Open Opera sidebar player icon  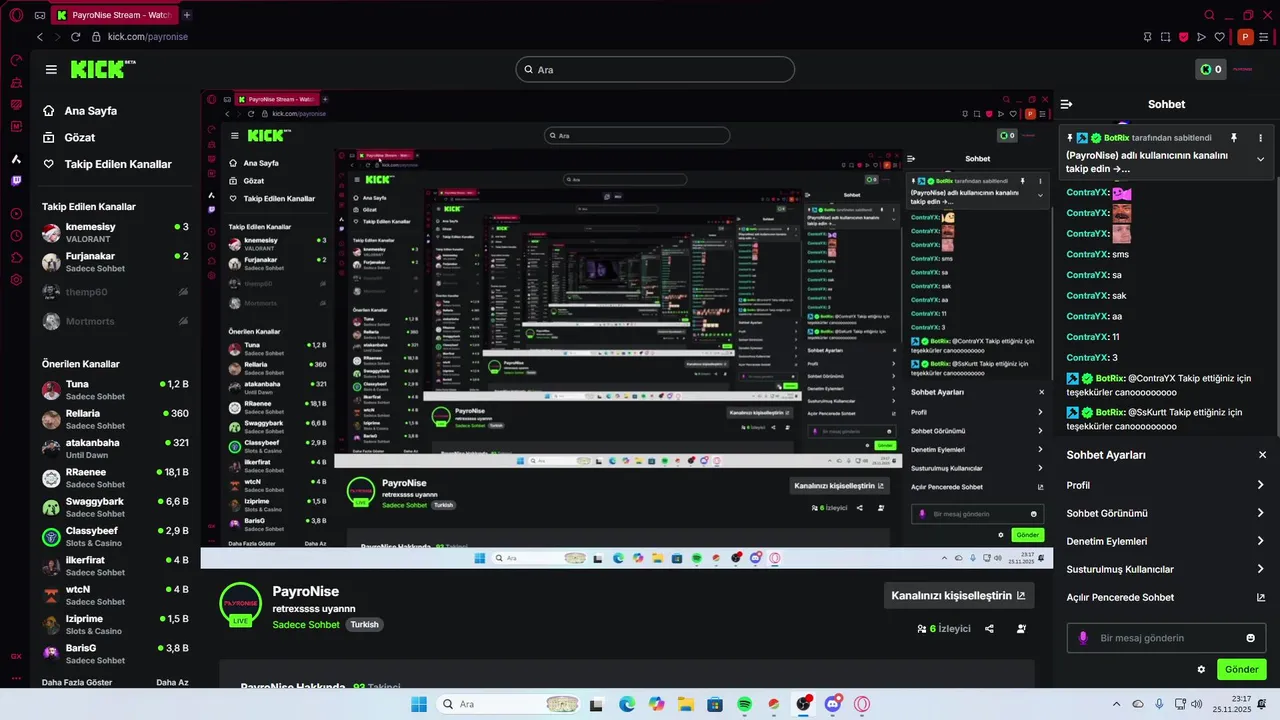click(x=16, y=213)
